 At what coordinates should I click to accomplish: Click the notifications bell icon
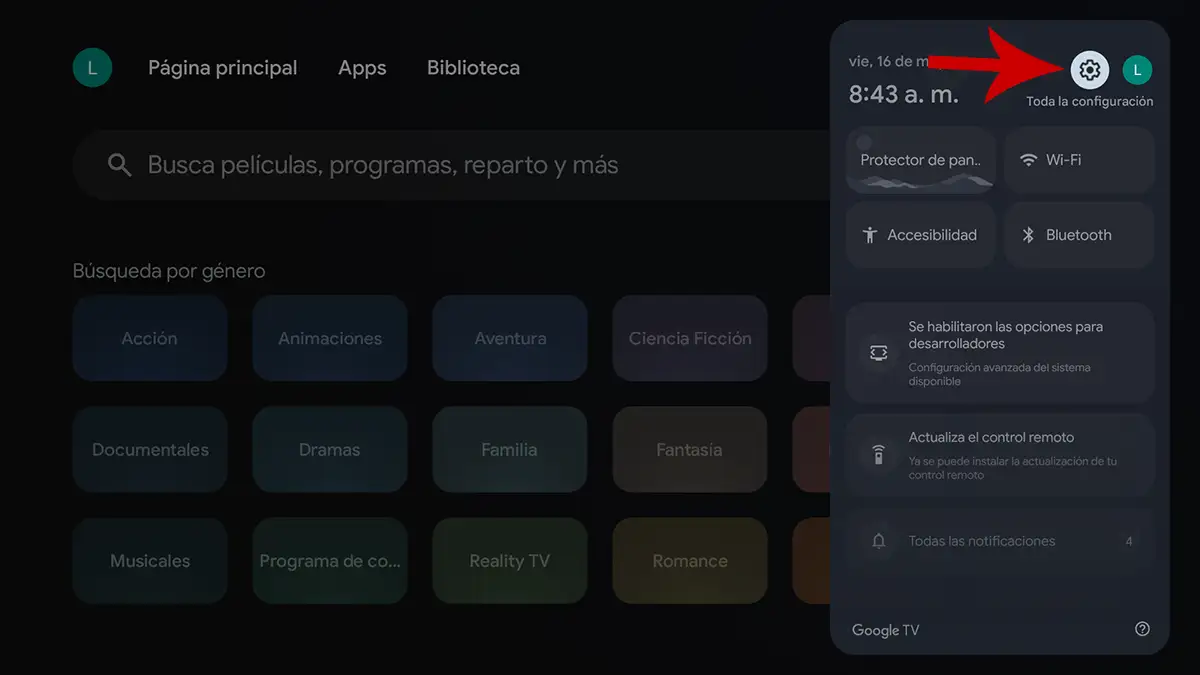[877, 541]
